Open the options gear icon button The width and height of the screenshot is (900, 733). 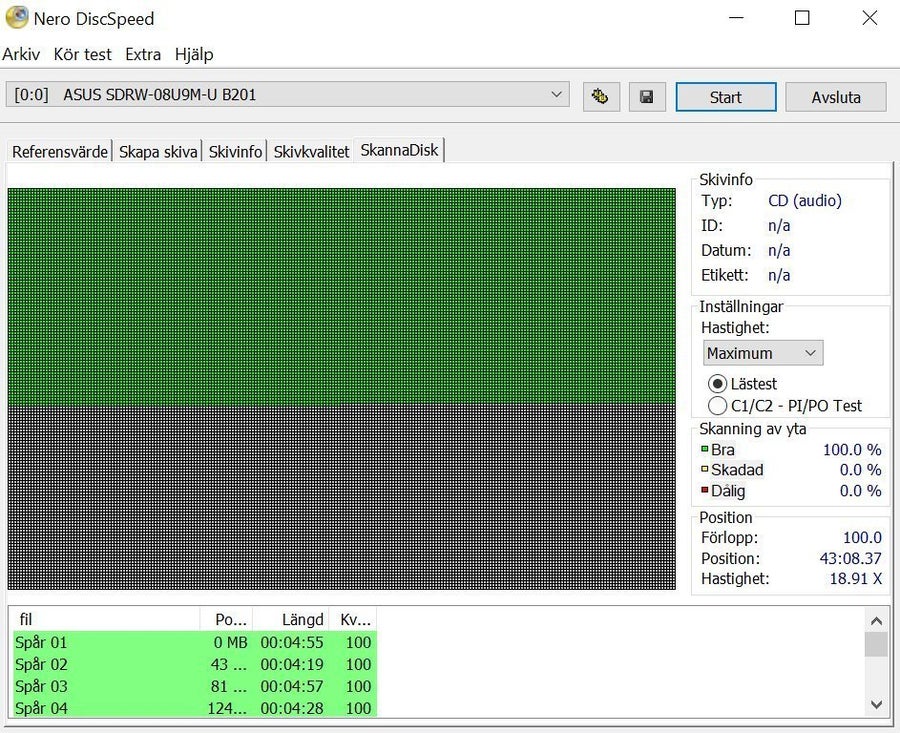(x=601, y=96)
